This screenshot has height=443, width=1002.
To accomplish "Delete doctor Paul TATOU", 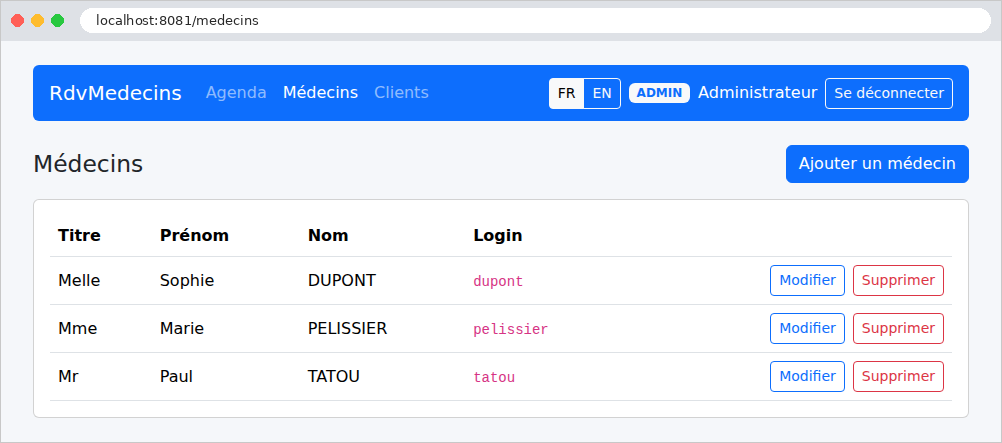I will (898, 377).
